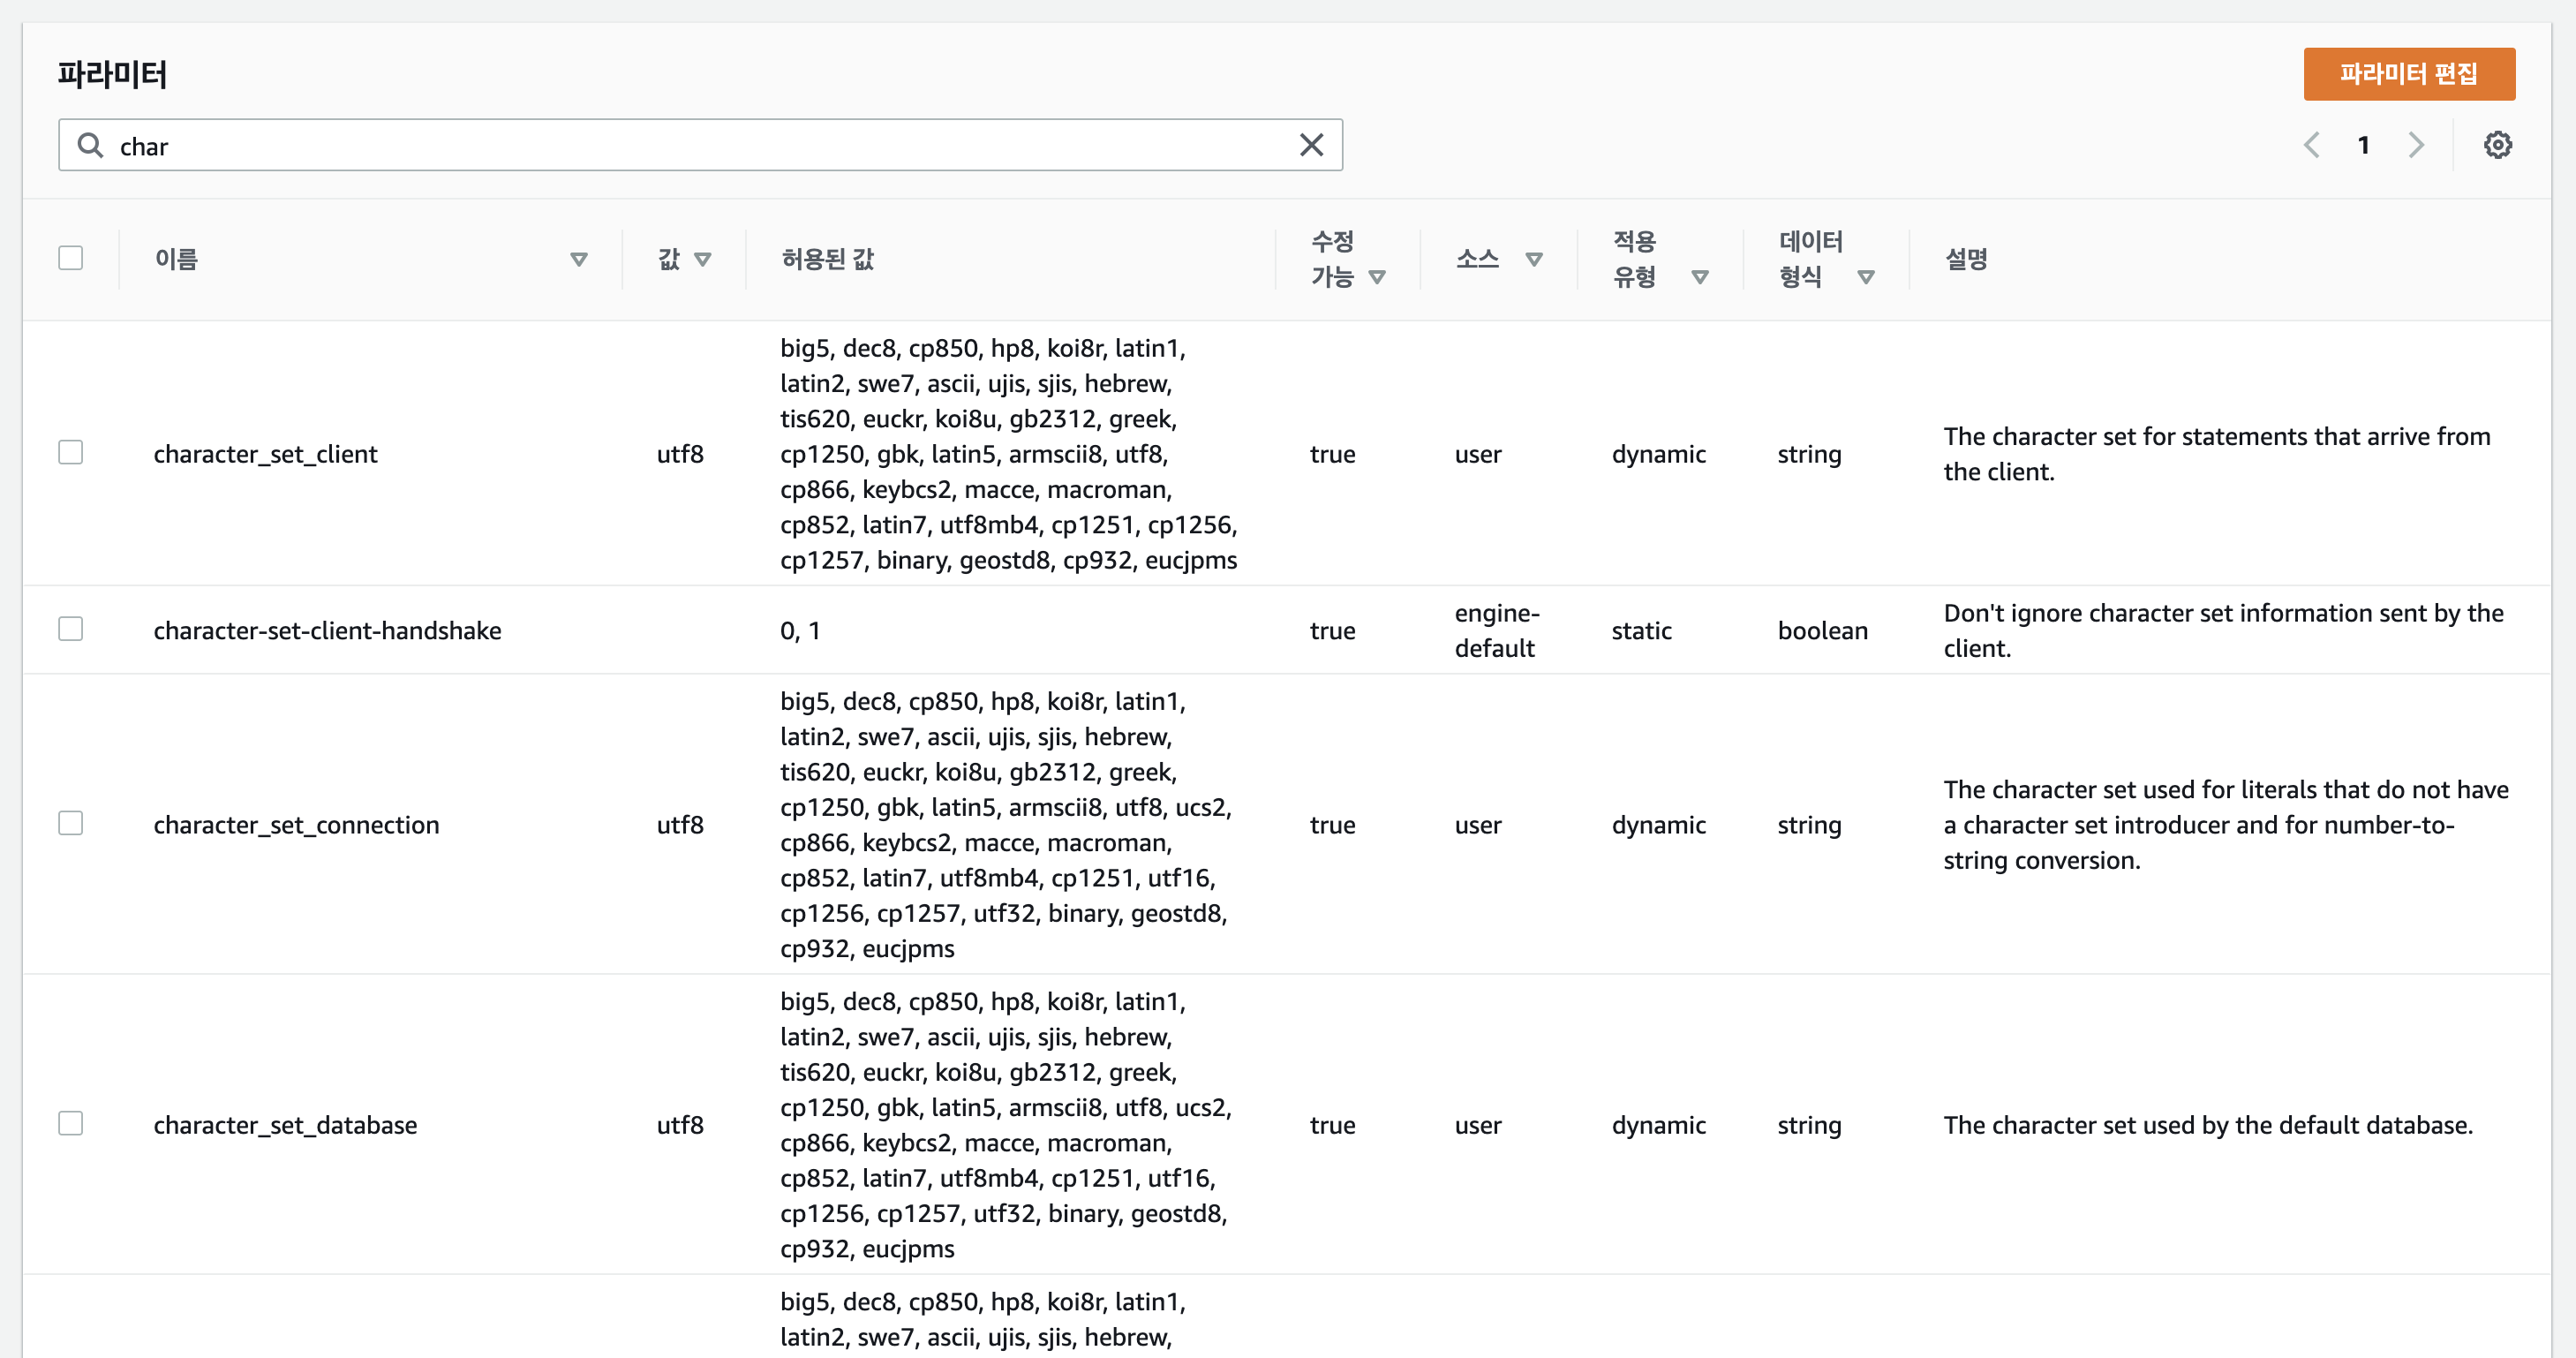This screenshot has width=2576, height=1358.
Task: Go to previous page arrow
Action: [x=2311, y=146]
